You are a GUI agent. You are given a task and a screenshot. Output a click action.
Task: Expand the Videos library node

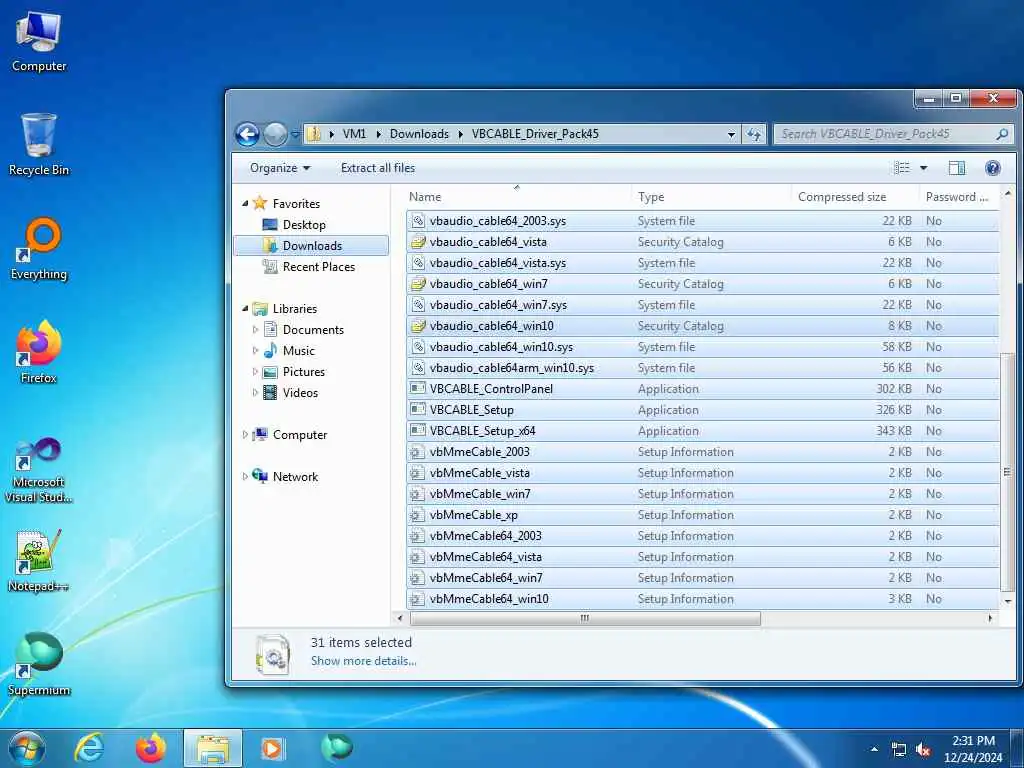pyautogui.click(x=255, y=392)
